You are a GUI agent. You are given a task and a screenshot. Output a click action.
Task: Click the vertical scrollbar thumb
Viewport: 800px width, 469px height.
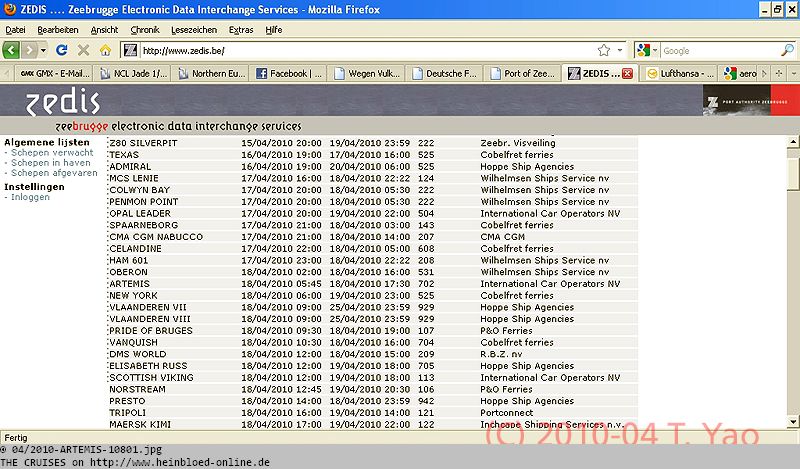click(793, 174)
